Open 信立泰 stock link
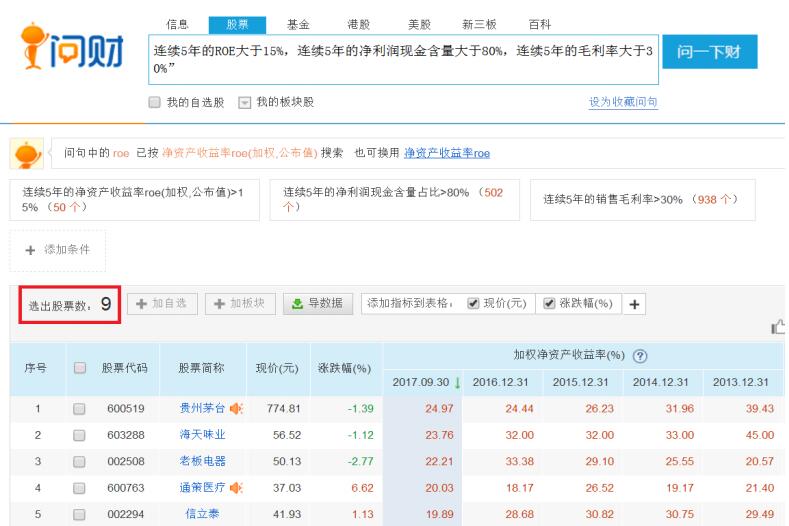Viewport: 789px width, 526px height. click(202, 514)
